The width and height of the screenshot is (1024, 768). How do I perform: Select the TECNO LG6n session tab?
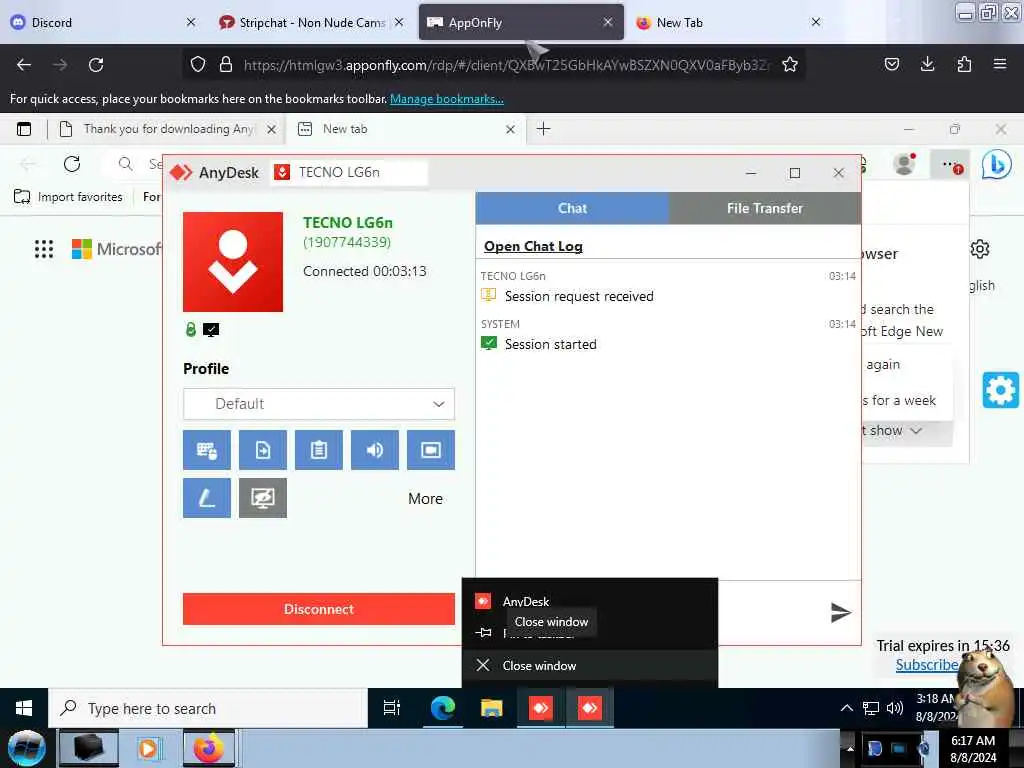pos(349,172)
